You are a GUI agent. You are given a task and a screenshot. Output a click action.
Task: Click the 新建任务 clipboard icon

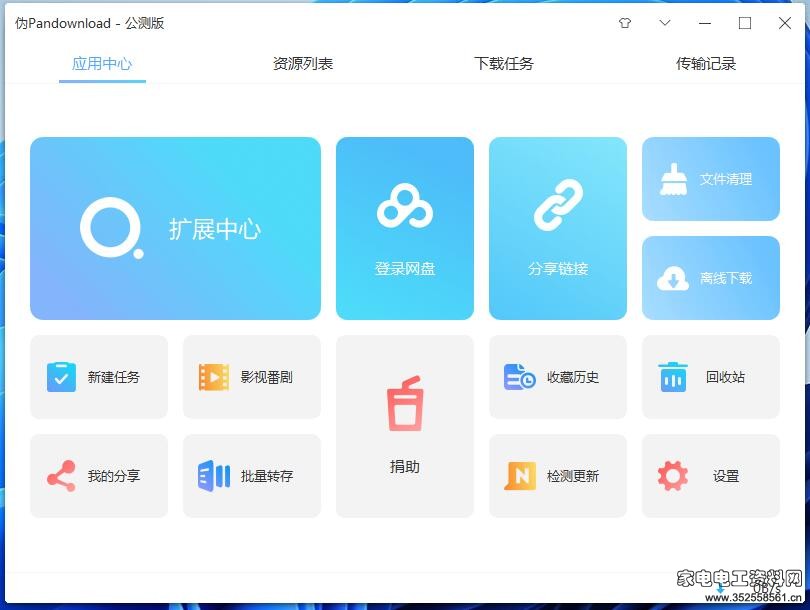point(61,377)
